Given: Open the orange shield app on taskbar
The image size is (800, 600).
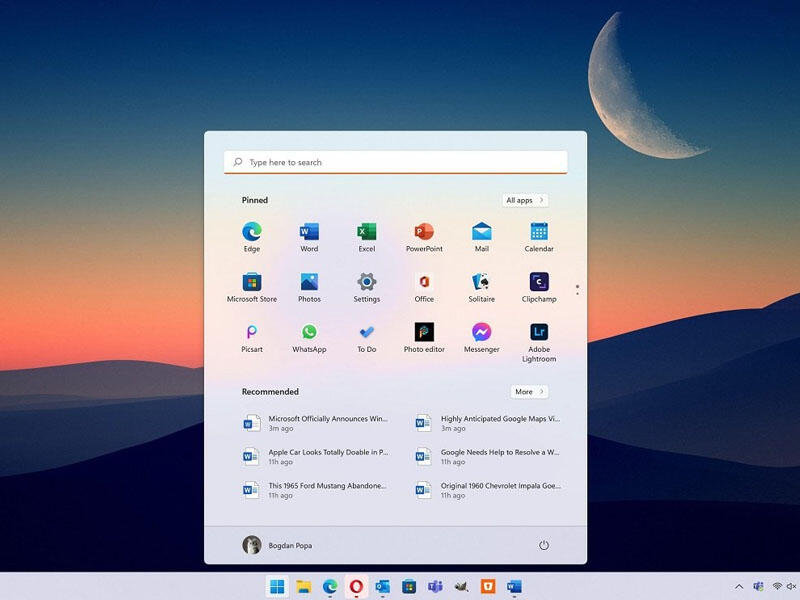Looking at the screenshot, I should tap(488, 587).
